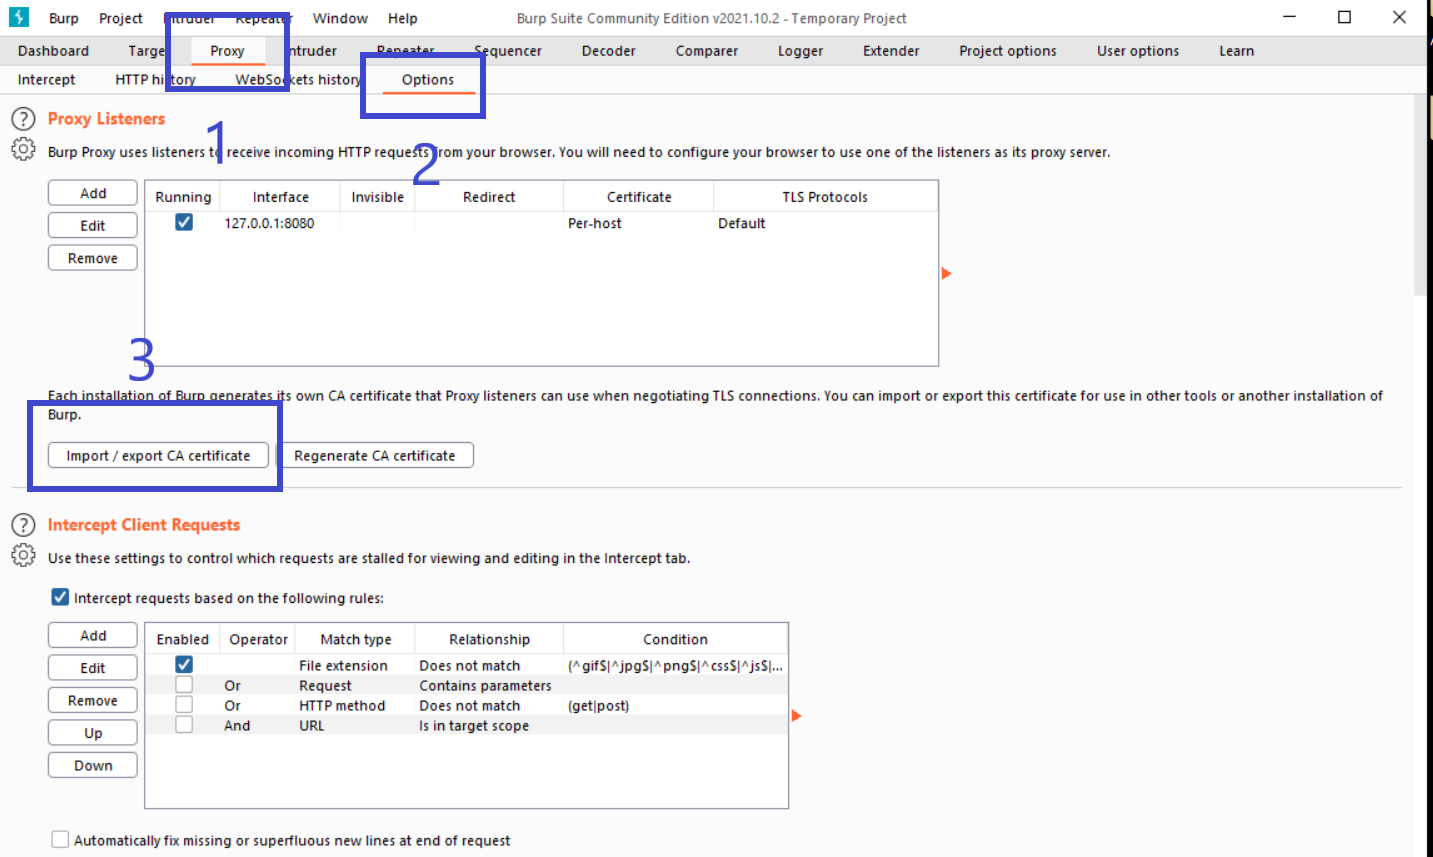The image size is (1433, 857).
Task: Open the Extender tab
Action: (891, 51)
